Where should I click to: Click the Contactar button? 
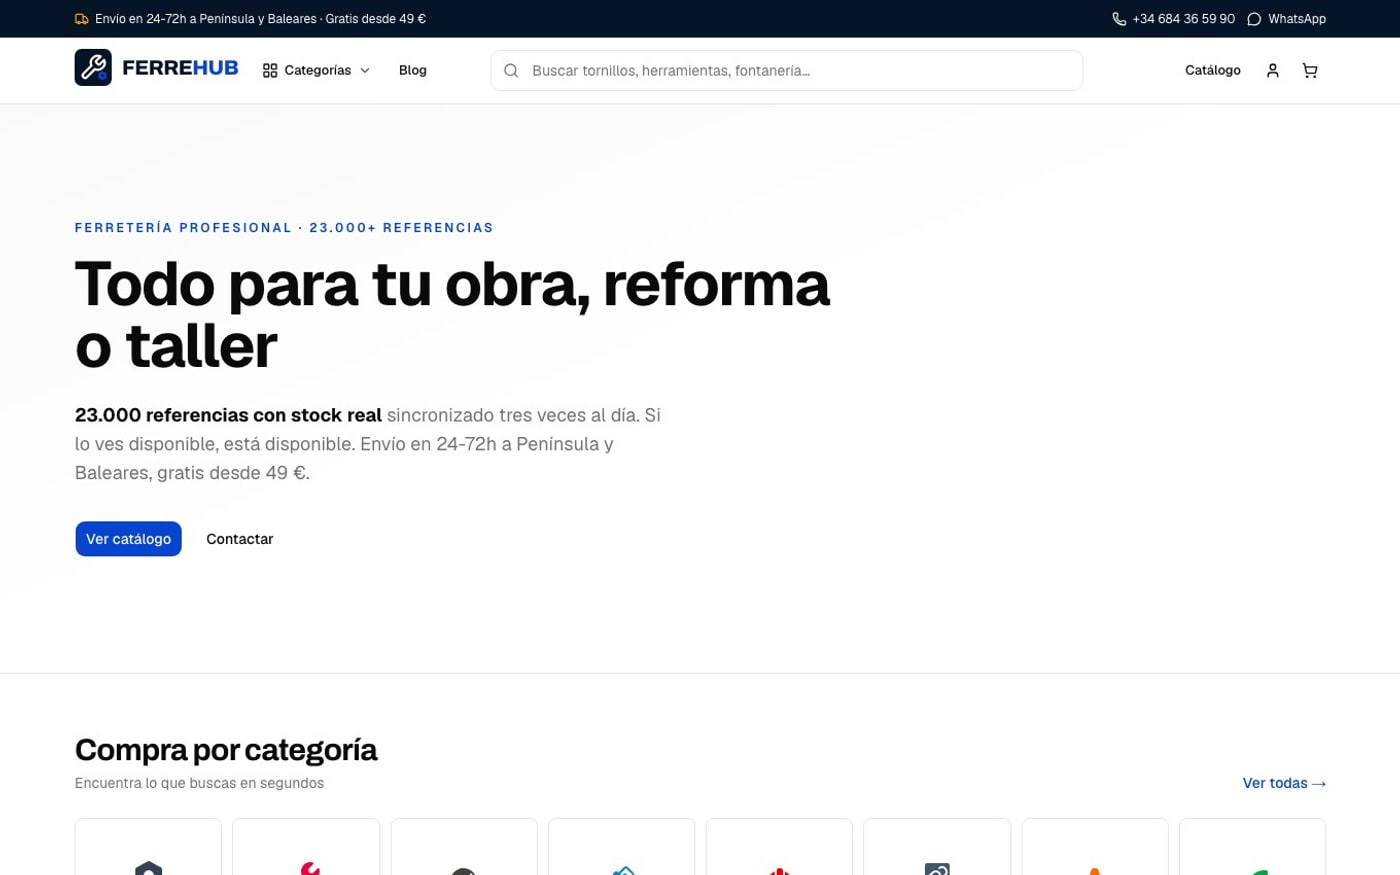point(240,539)
